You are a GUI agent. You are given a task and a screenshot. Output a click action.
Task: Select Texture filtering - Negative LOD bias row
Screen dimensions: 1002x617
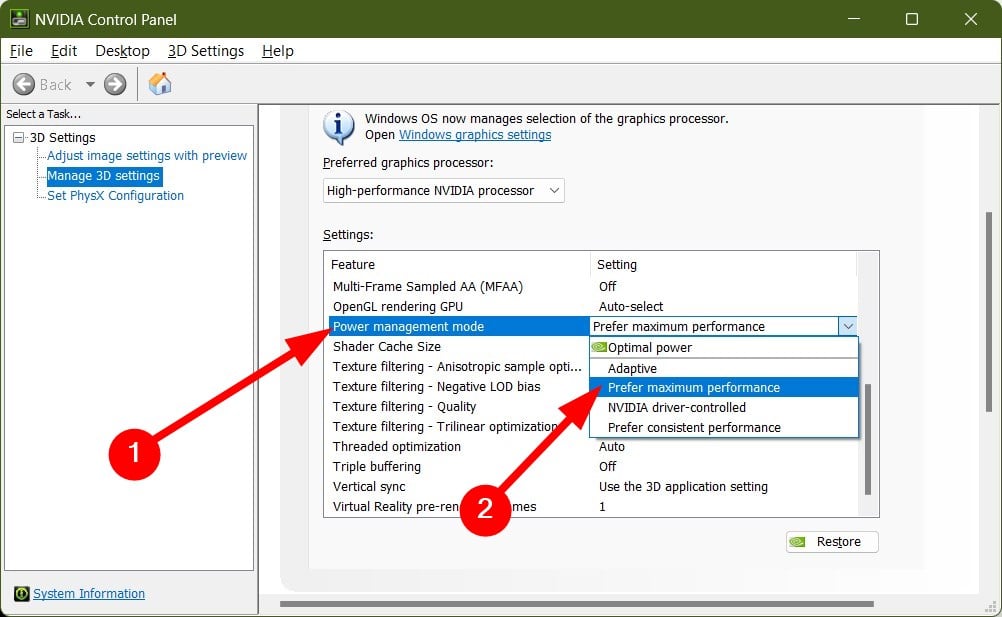459,386
